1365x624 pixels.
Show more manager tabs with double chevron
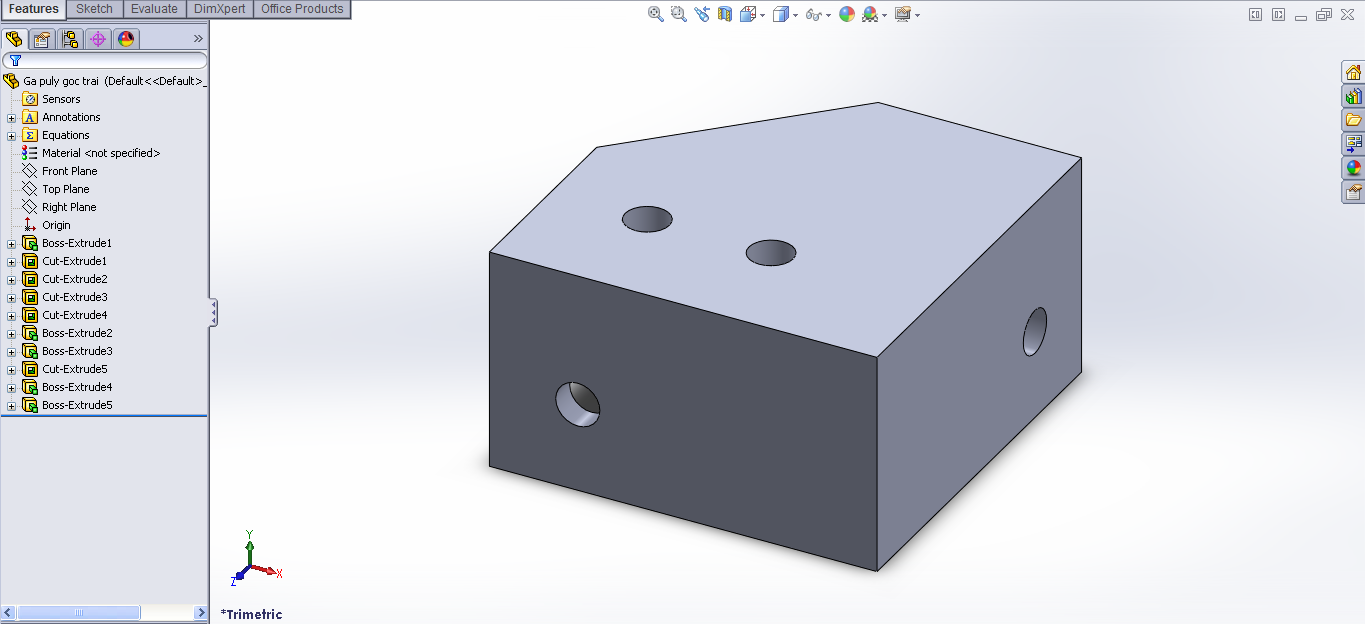tap(198, 39)
